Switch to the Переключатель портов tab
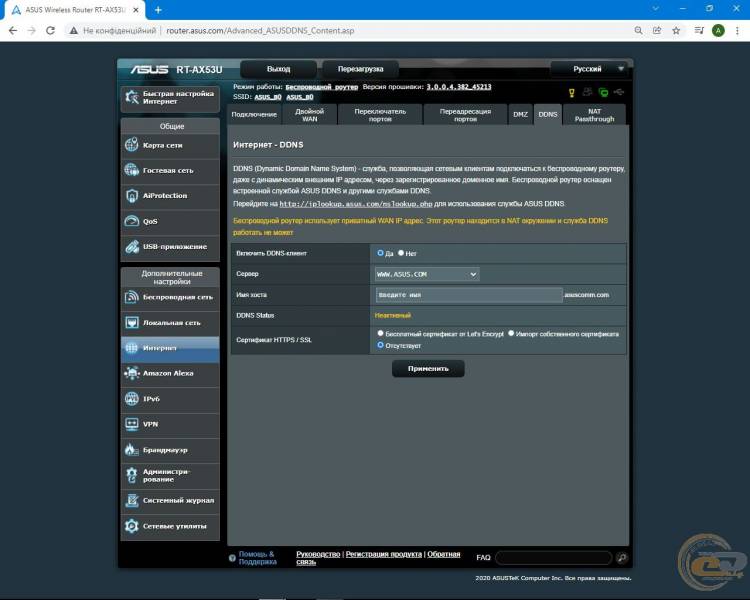750x600 pixels. pyautogui.click(x=380, y=114)
